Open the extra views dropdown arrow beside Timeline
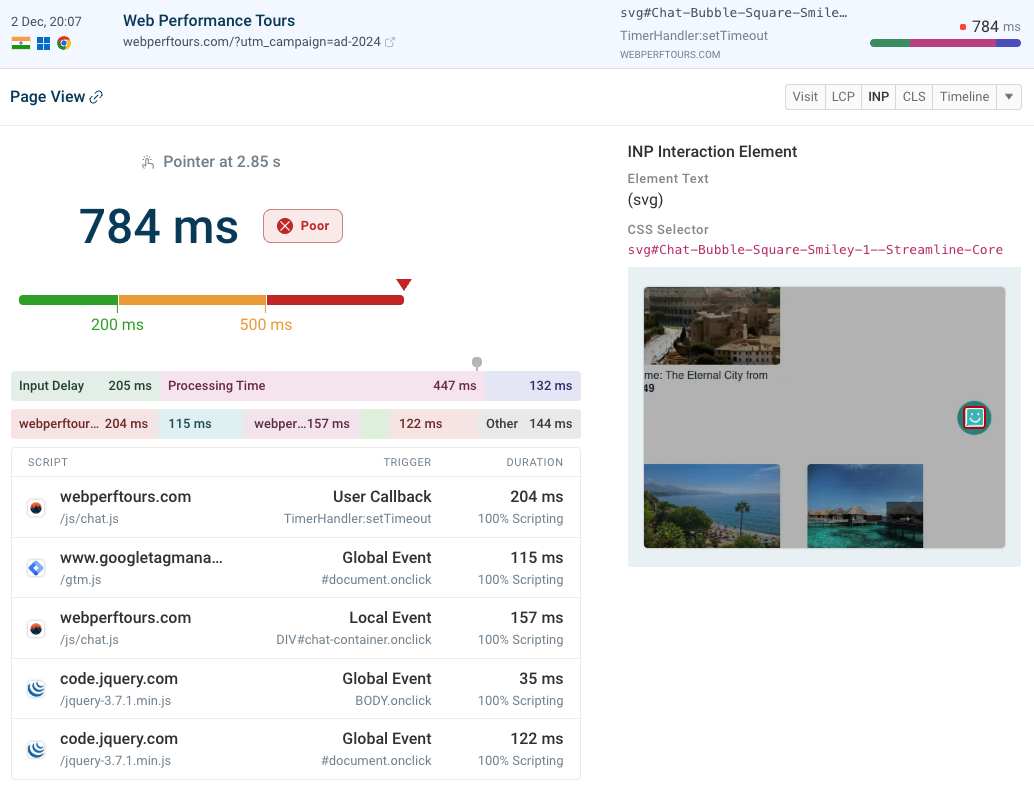 pyautogui.click(x=1006, y=96)
